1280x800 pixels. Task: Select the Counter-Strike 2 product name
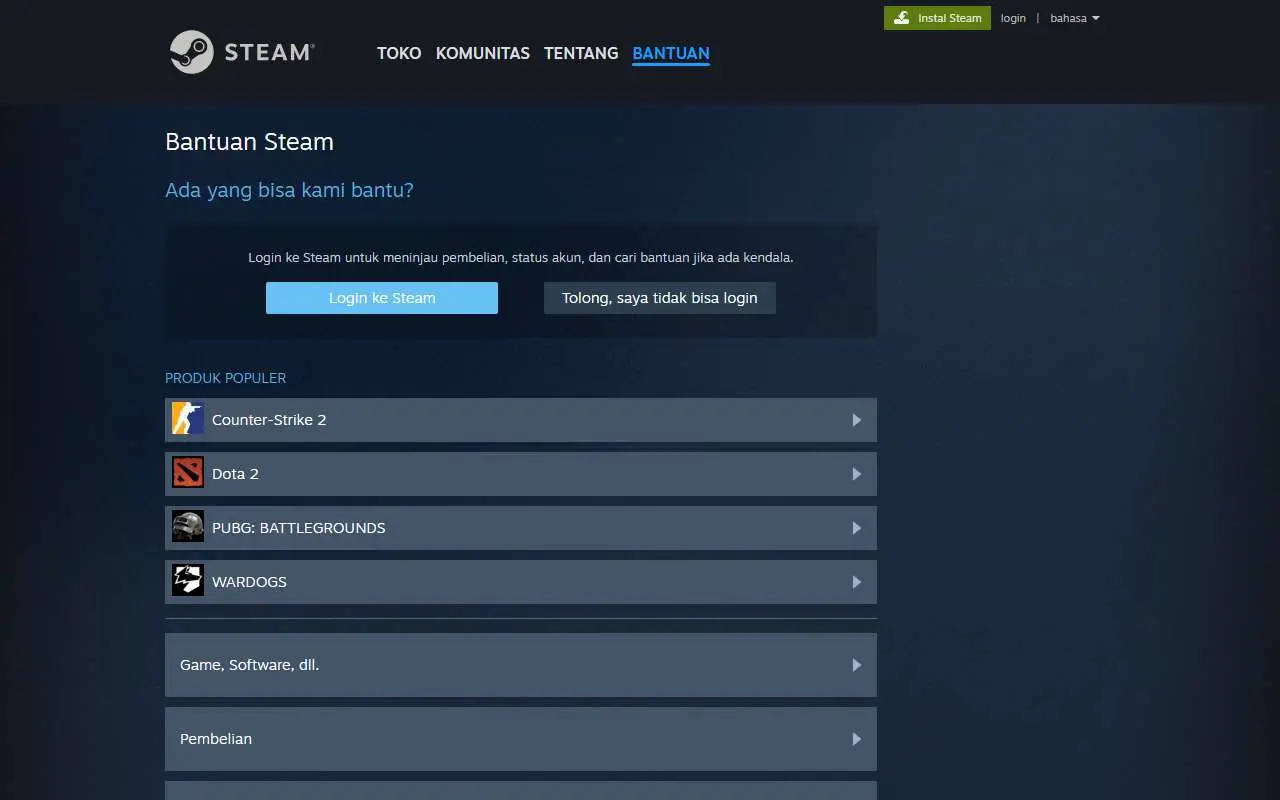point(269,420)
